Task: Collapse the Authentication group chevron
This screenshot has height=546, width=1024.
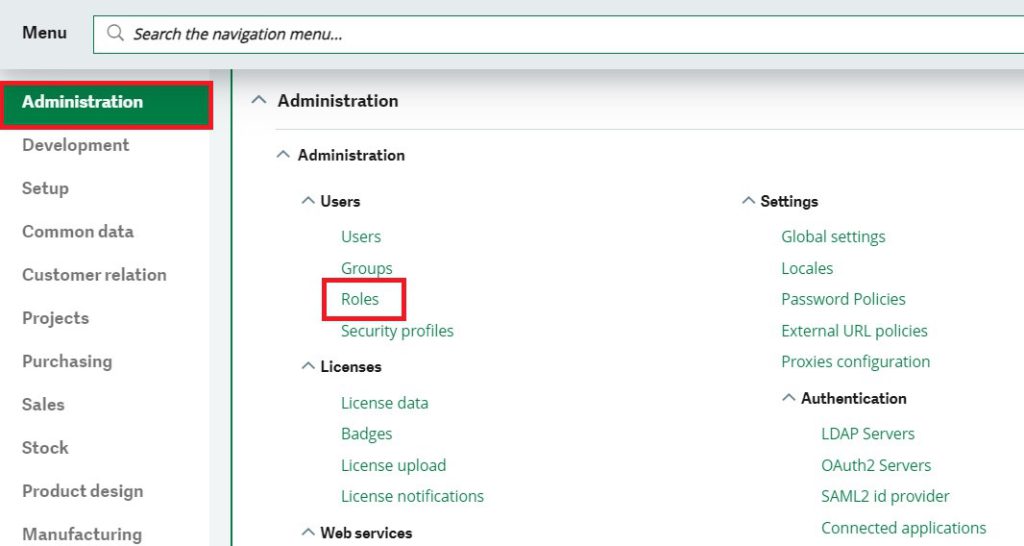Action: click(788, 397)
